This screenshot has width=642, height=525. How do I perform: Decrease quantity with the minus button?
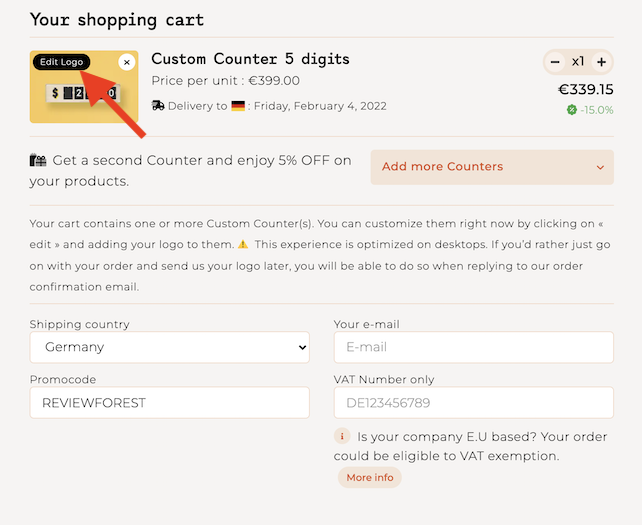(555, 62)
